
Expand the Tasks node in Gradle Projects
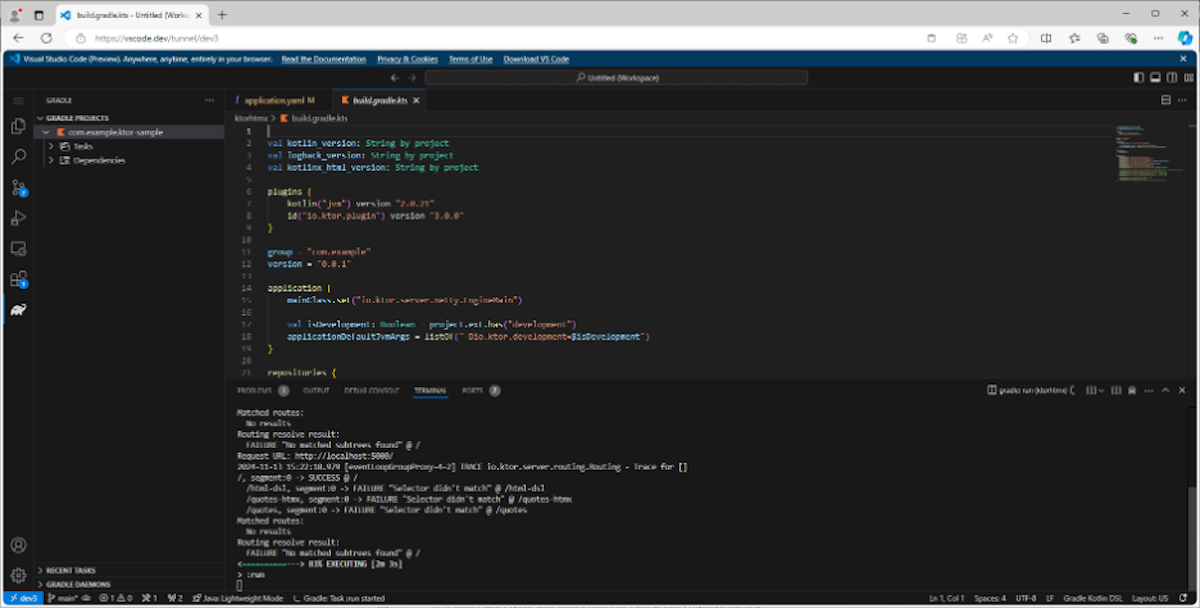tap(51, 146)
